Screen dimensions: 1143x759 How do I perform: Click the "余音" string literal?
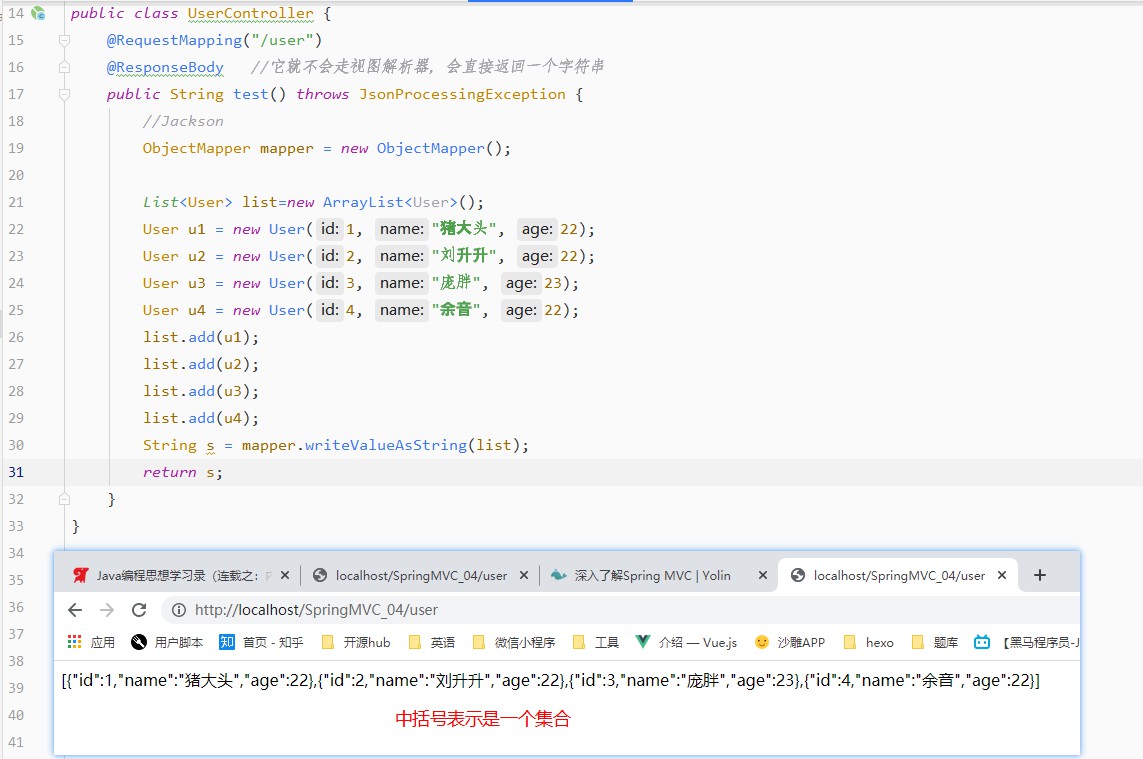pos(456,310)
